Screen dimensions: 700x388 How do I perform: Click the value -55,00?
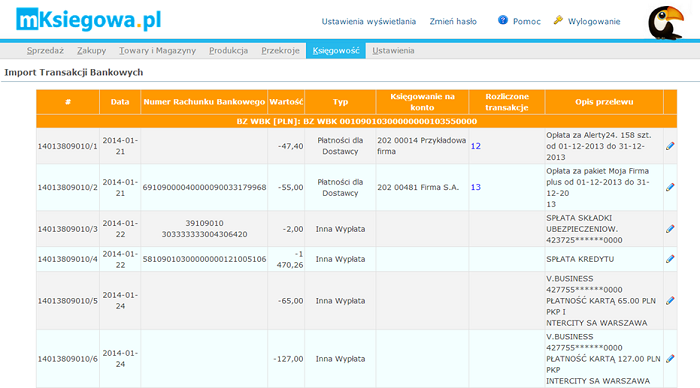click(290, 187)
